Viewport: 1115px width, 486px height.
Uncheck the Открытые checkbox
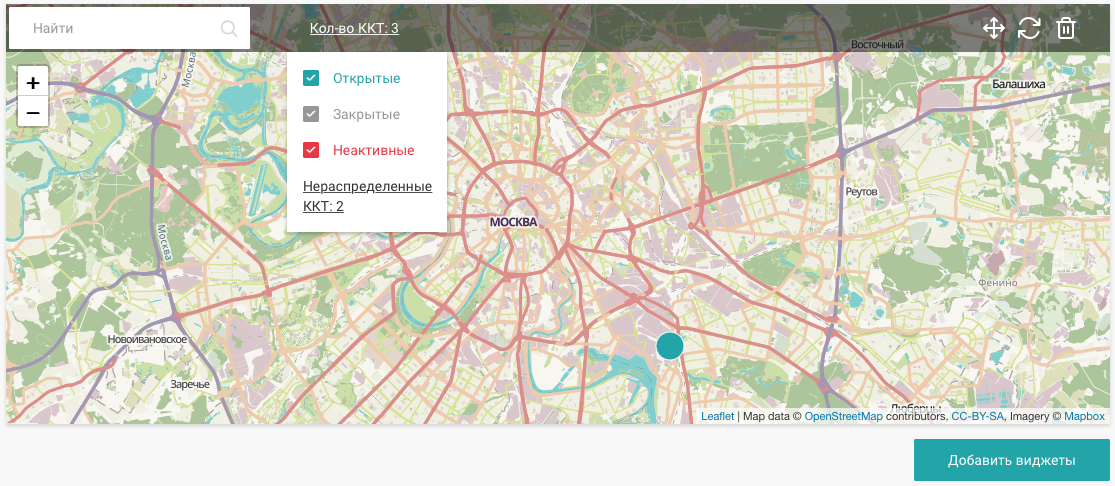pos(311,78)
